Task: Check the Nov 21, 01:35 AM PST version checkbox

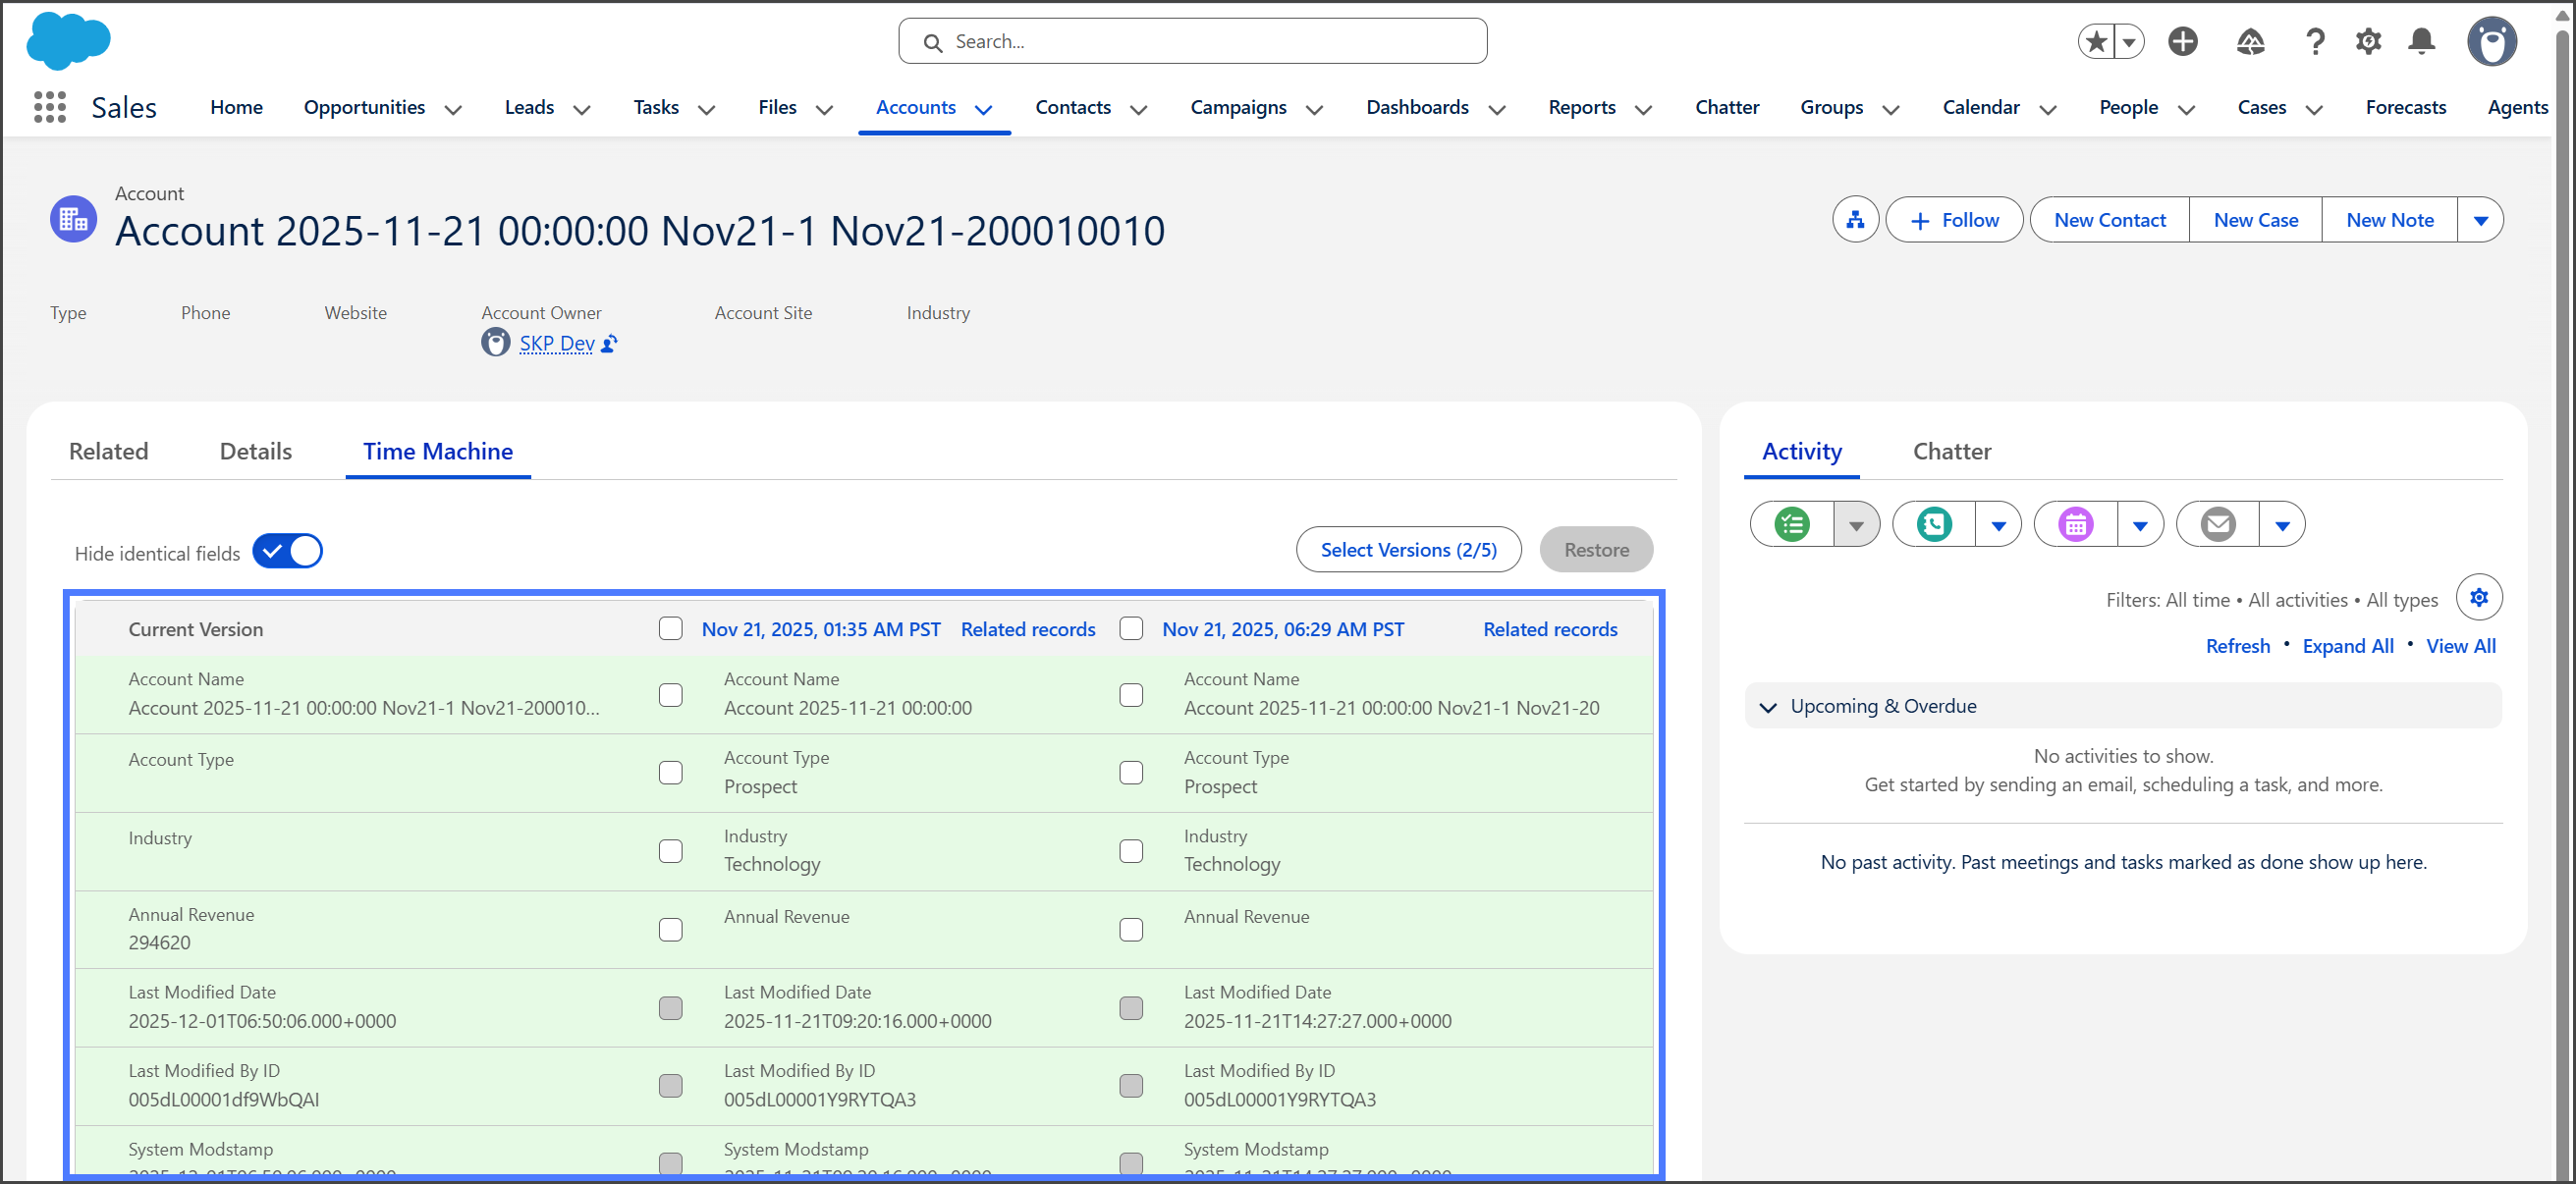Action: (x=670, y=629)
